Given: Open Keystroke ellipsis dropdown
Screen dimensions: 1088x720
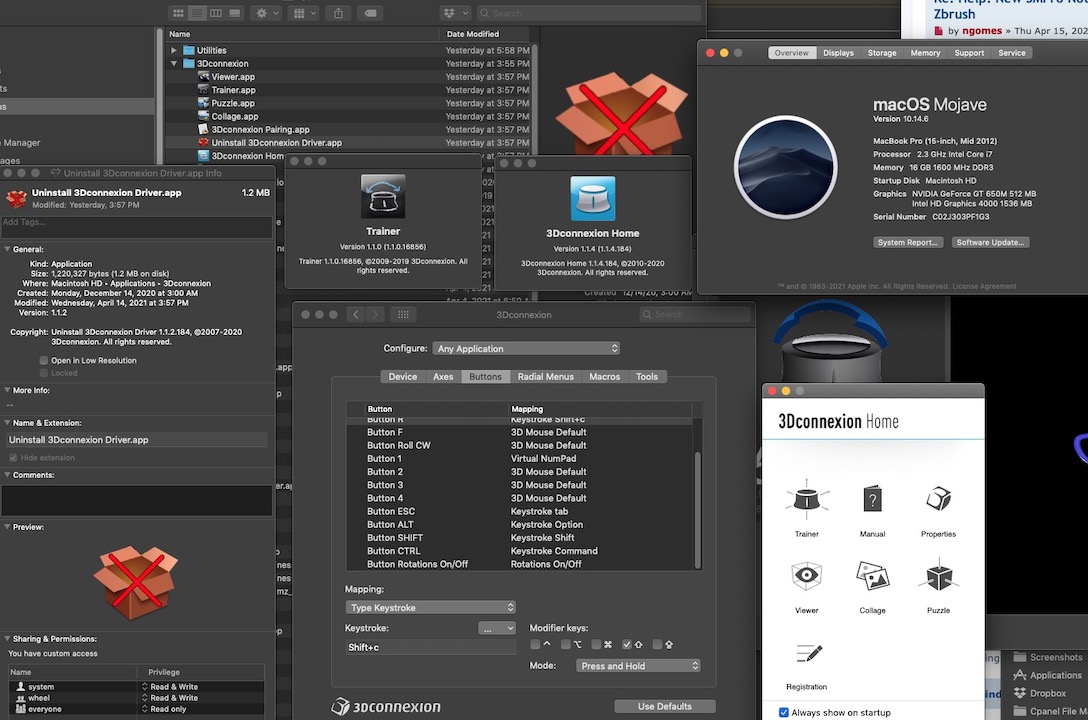Looking at the screenshot, I should tap(497, 628).
